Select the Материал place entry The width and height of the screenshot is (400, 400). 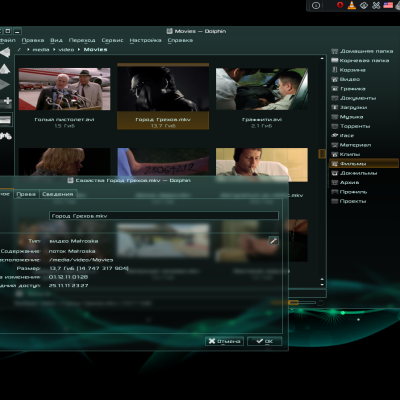(x=351, y=145)
